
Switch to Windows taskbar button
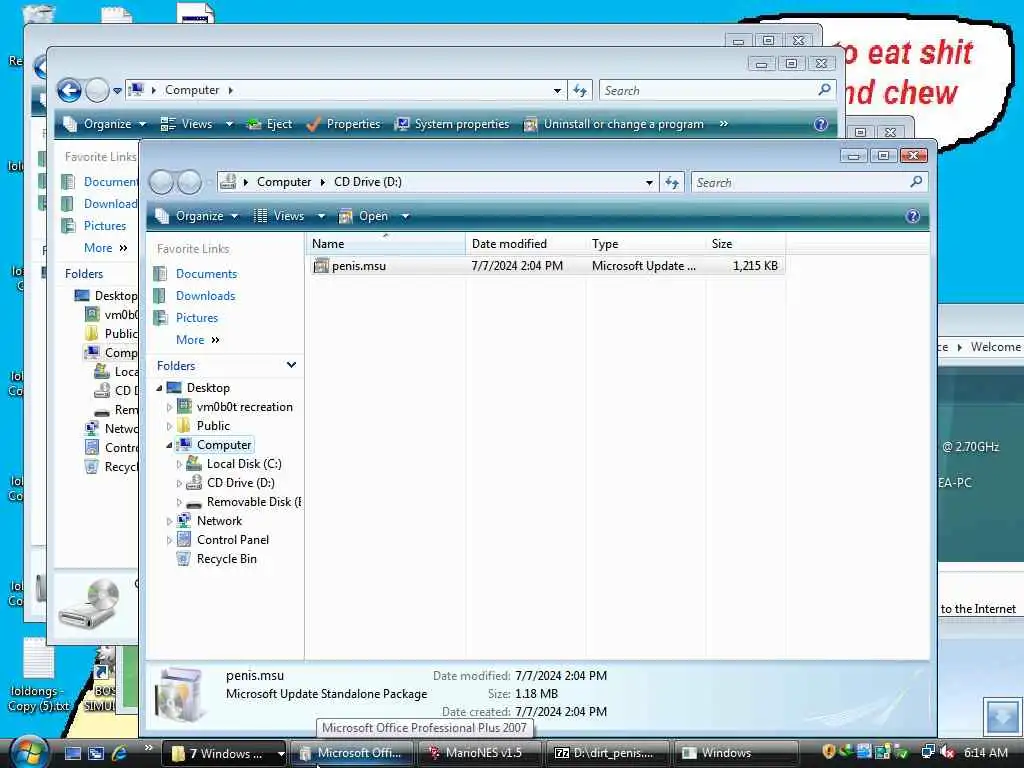click(x=735, y=753)
